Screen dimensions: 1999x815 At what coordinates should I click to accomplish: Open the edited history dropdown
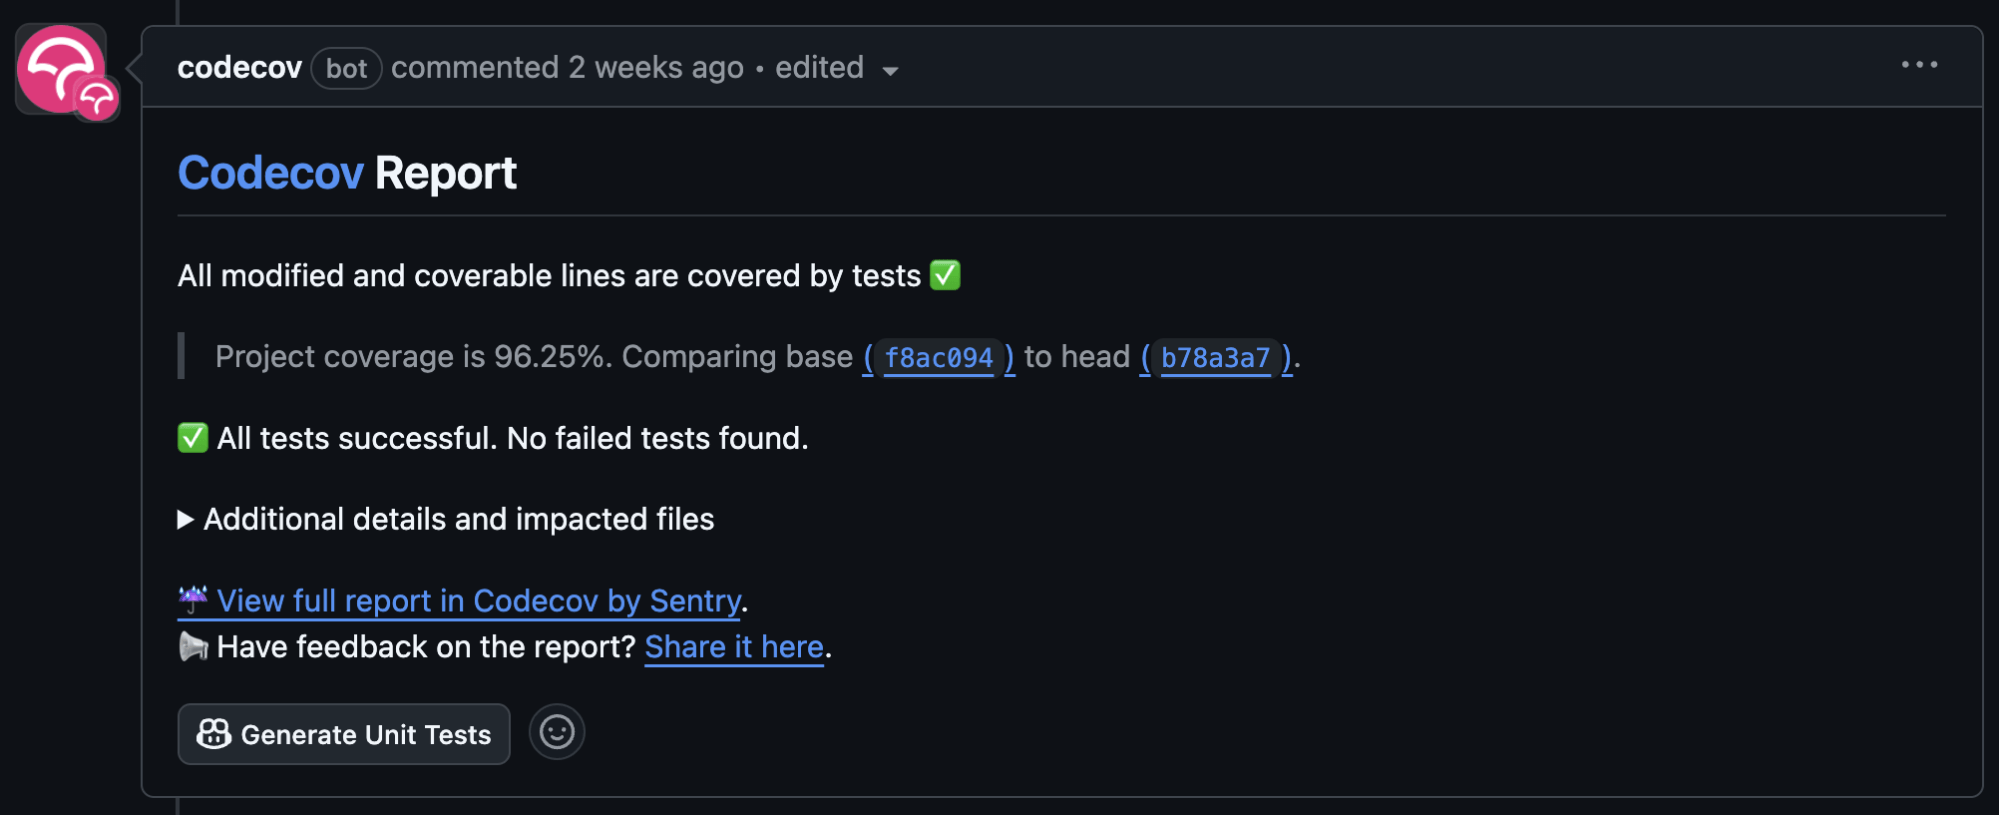tap(819, 67)
